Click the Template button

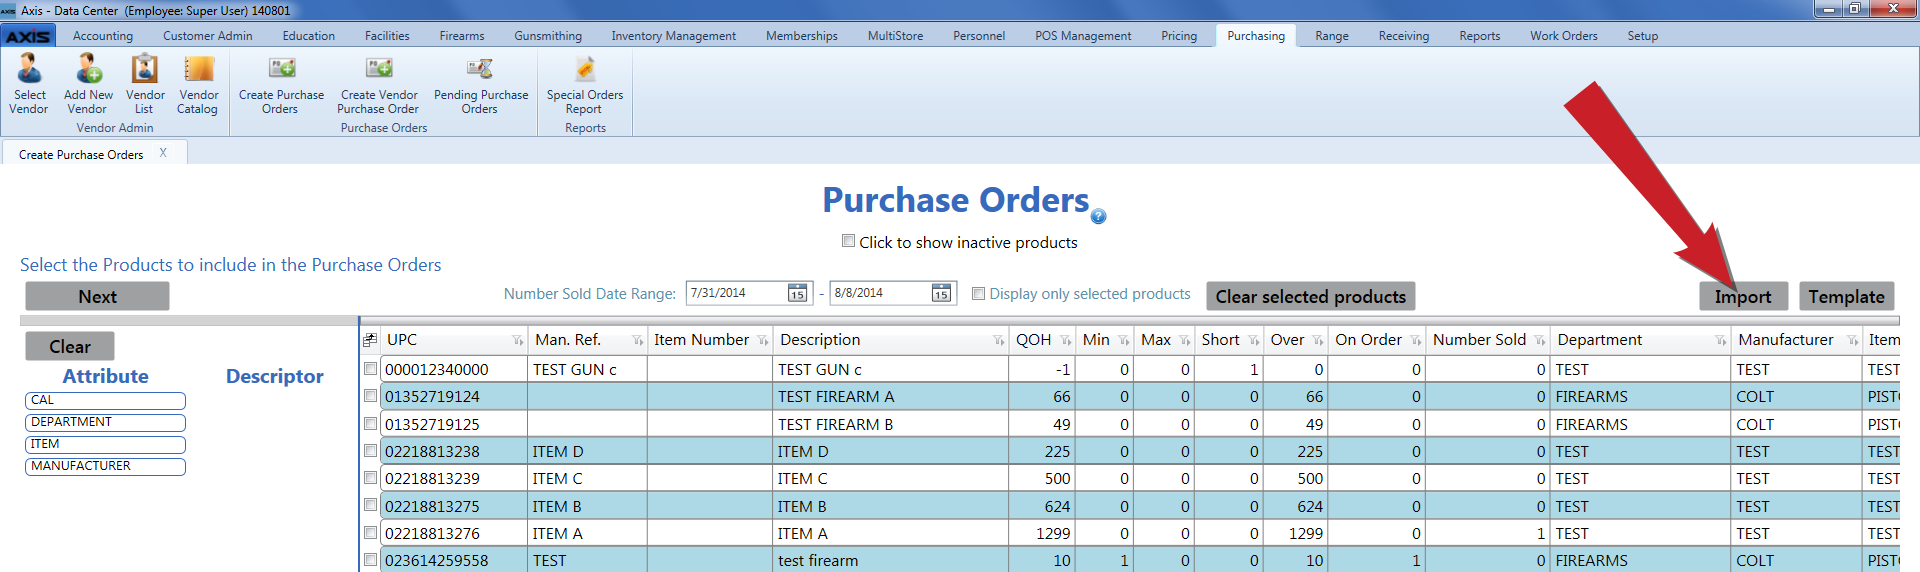(1846, 296)
